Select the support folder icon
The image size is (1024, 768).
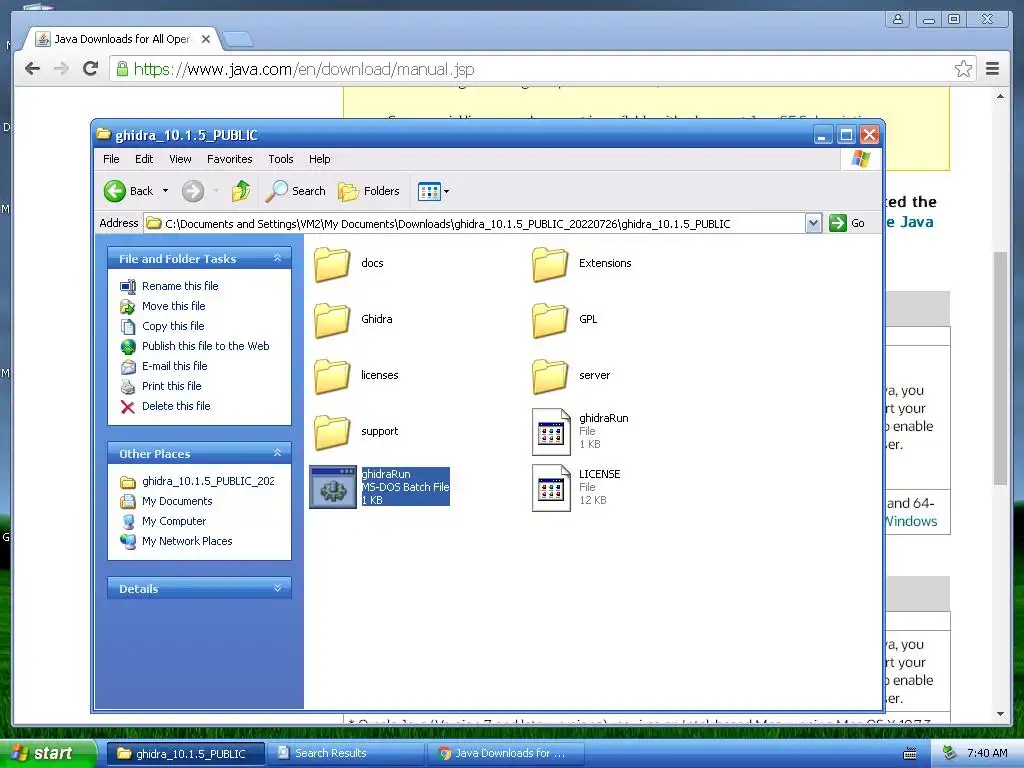pos(332,432)
